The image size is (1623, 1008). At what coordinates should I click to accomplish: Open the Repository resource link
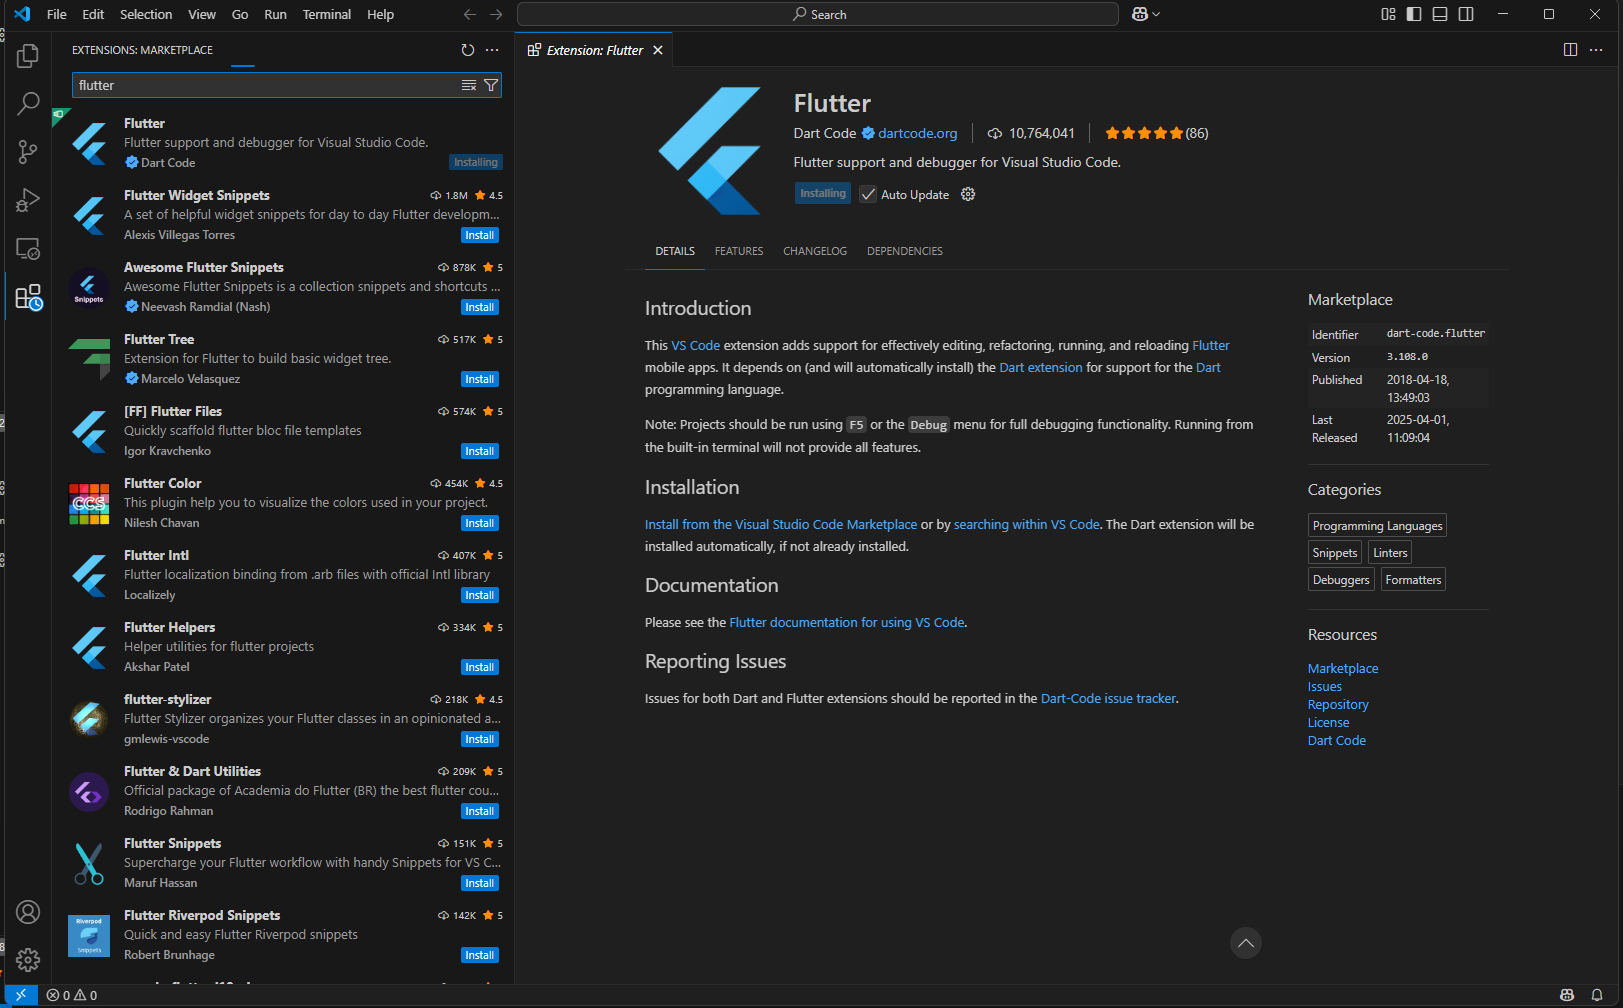(1338, 704)
